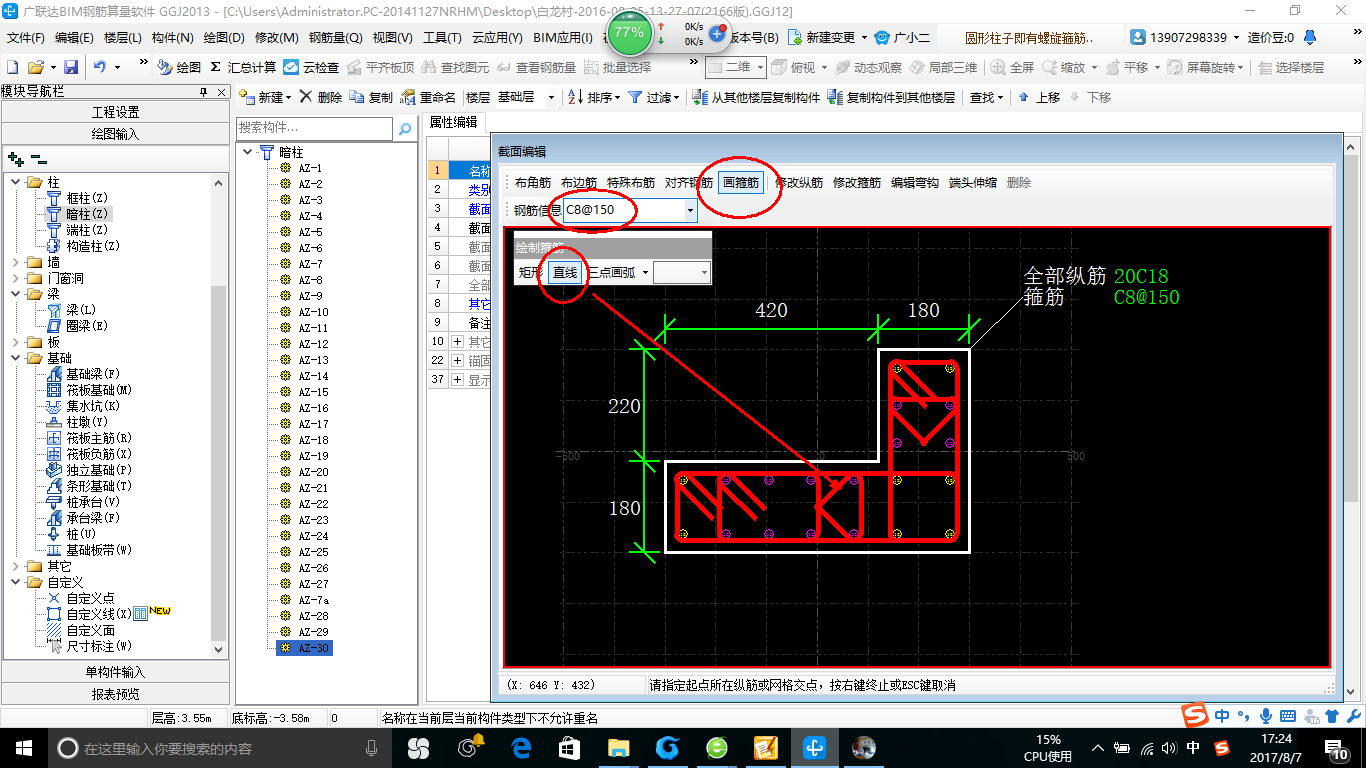Click the component search input field
The height and width of the screenshot is (768, 1366).
click(315, 129)
